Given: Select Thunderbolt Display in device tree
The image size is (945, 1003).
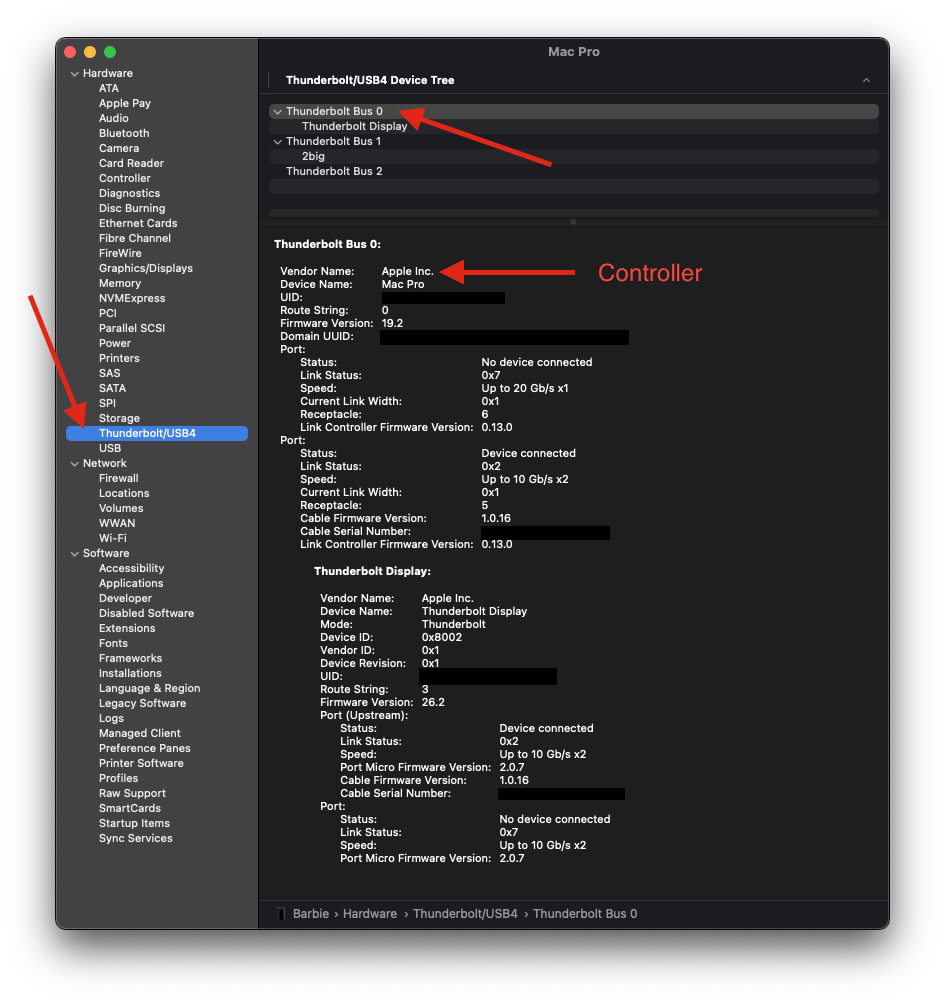Looking at the screenshot, I should click(x=354, y=126).
